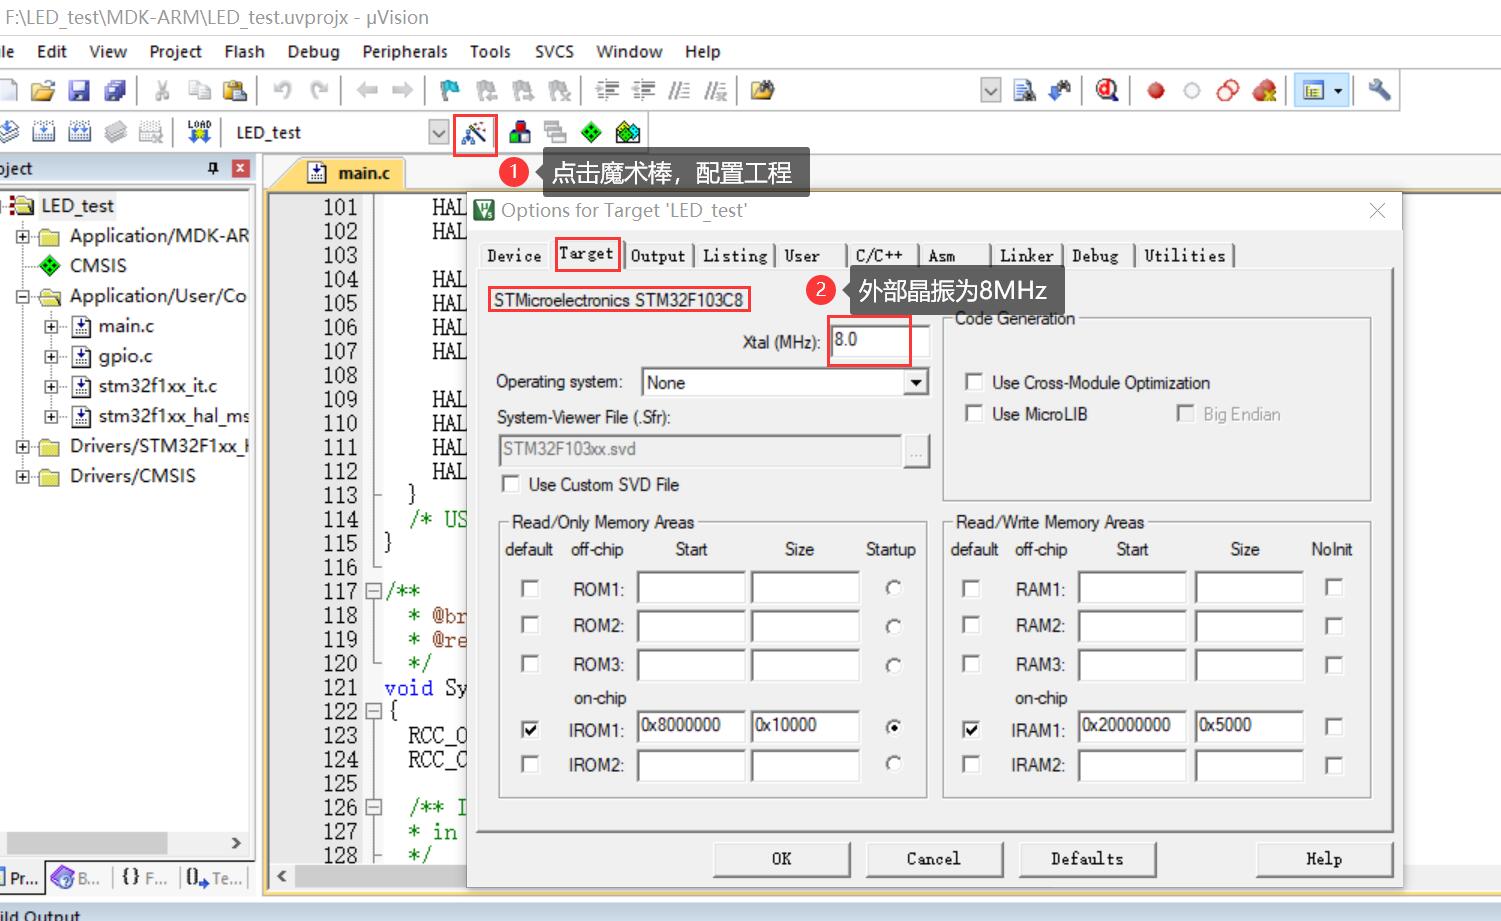Switch to the Device tab
The width and height of the screenshot is (1501, 921).
click(x=514, y=256)
